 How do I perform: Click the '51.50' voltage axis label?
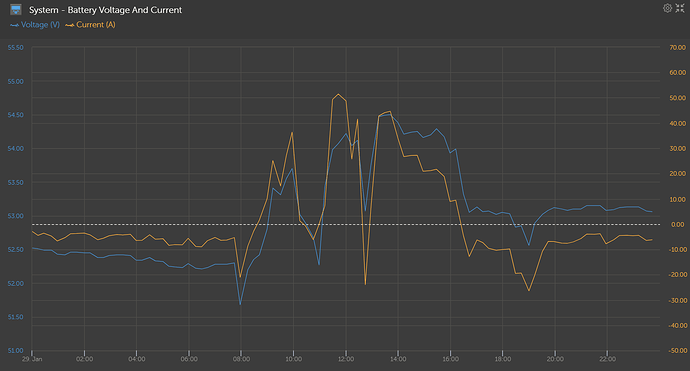coord(15,317)
